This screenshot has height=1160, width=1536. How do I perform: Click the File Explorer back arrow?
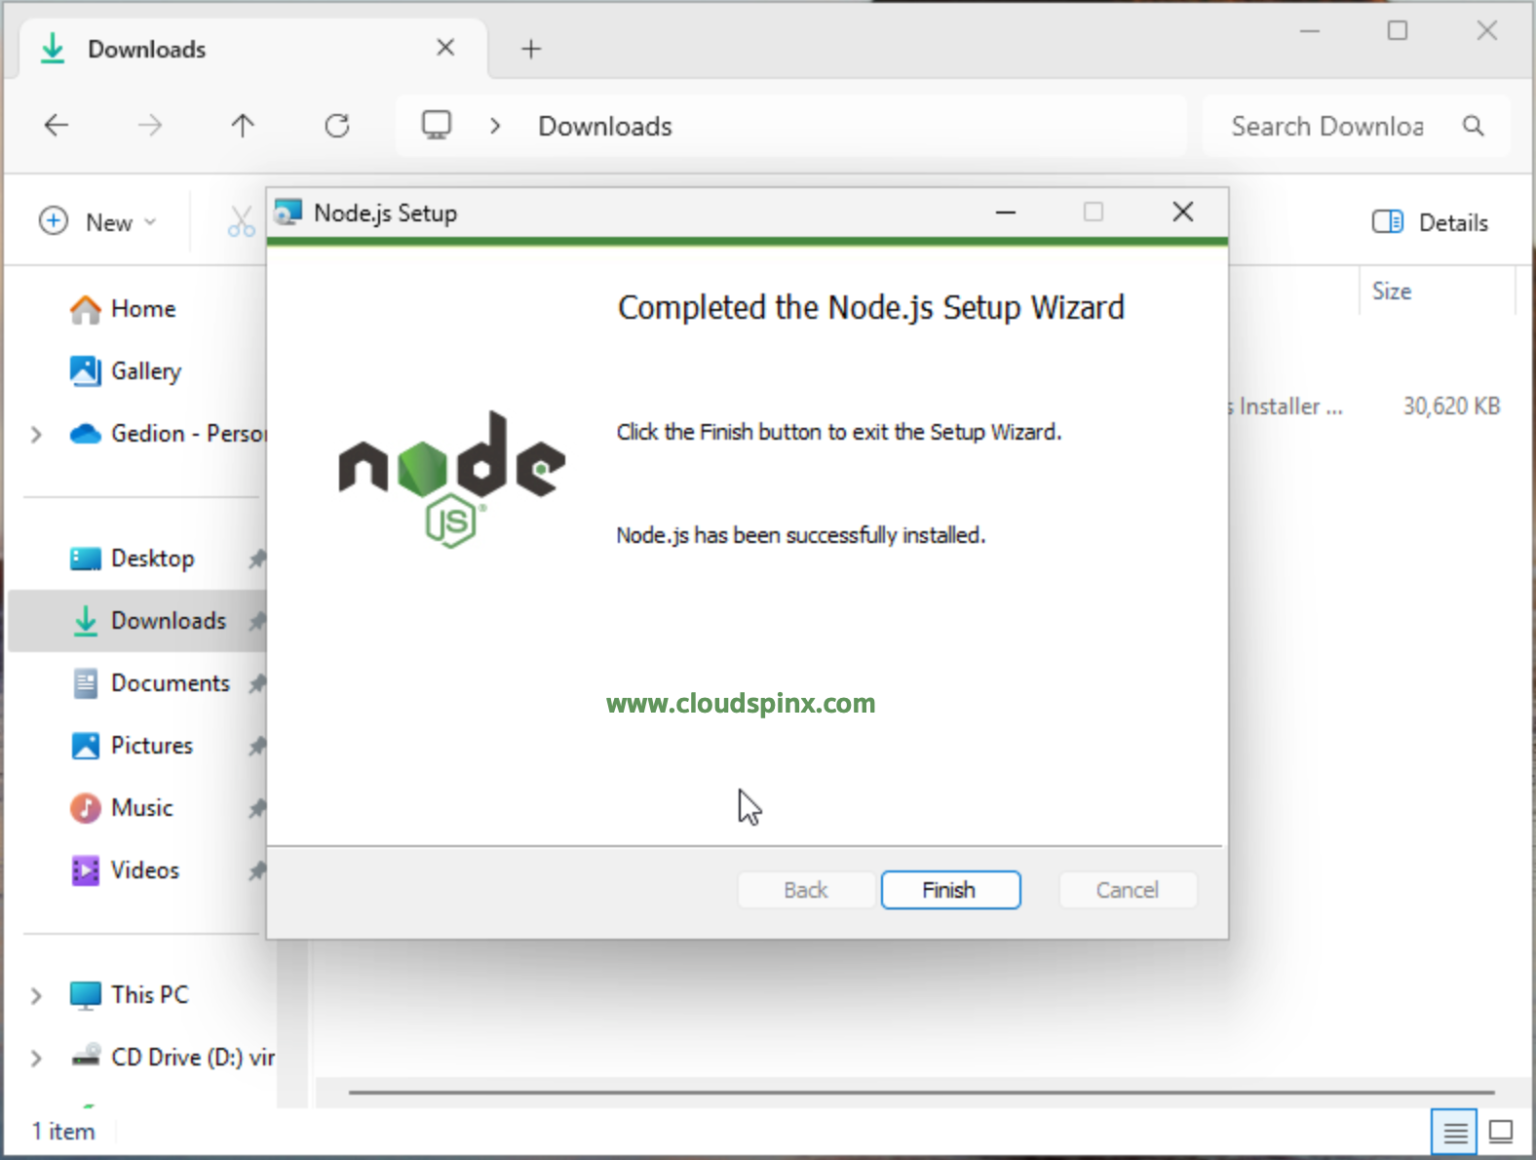57,126
